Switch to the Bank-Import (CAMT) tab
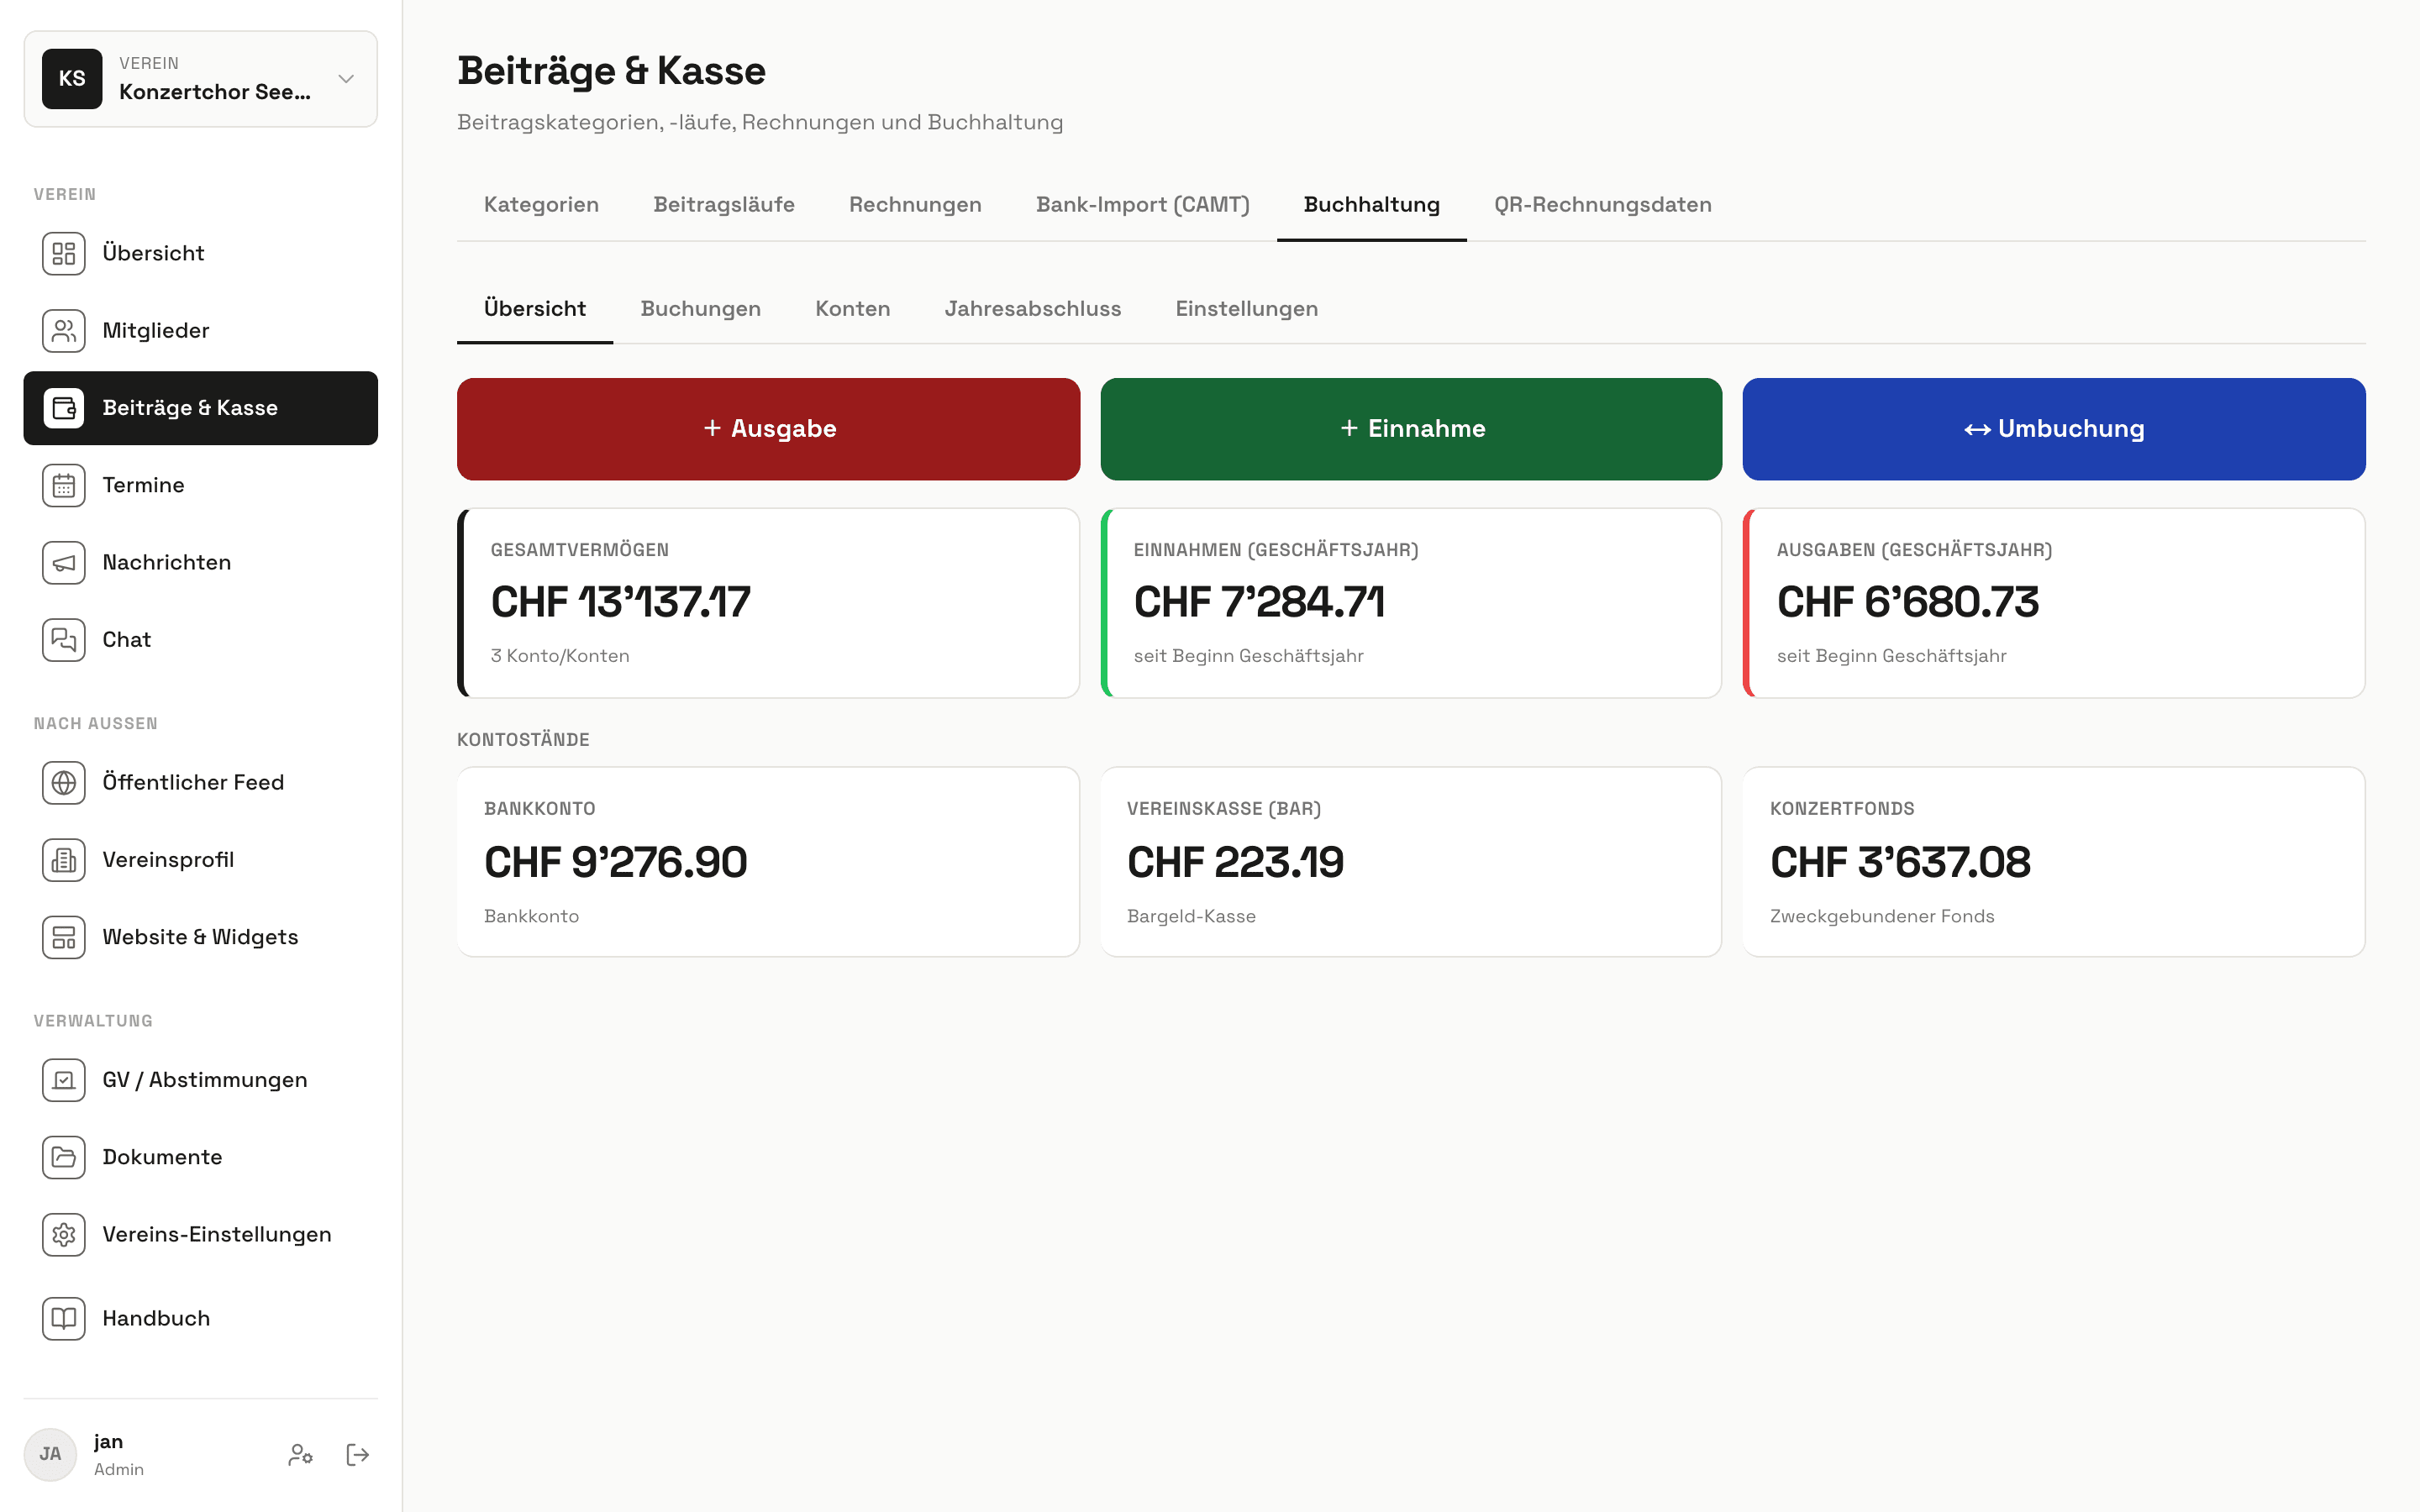Viewport: 2420px width, 1512px height. click(1142, 205)
